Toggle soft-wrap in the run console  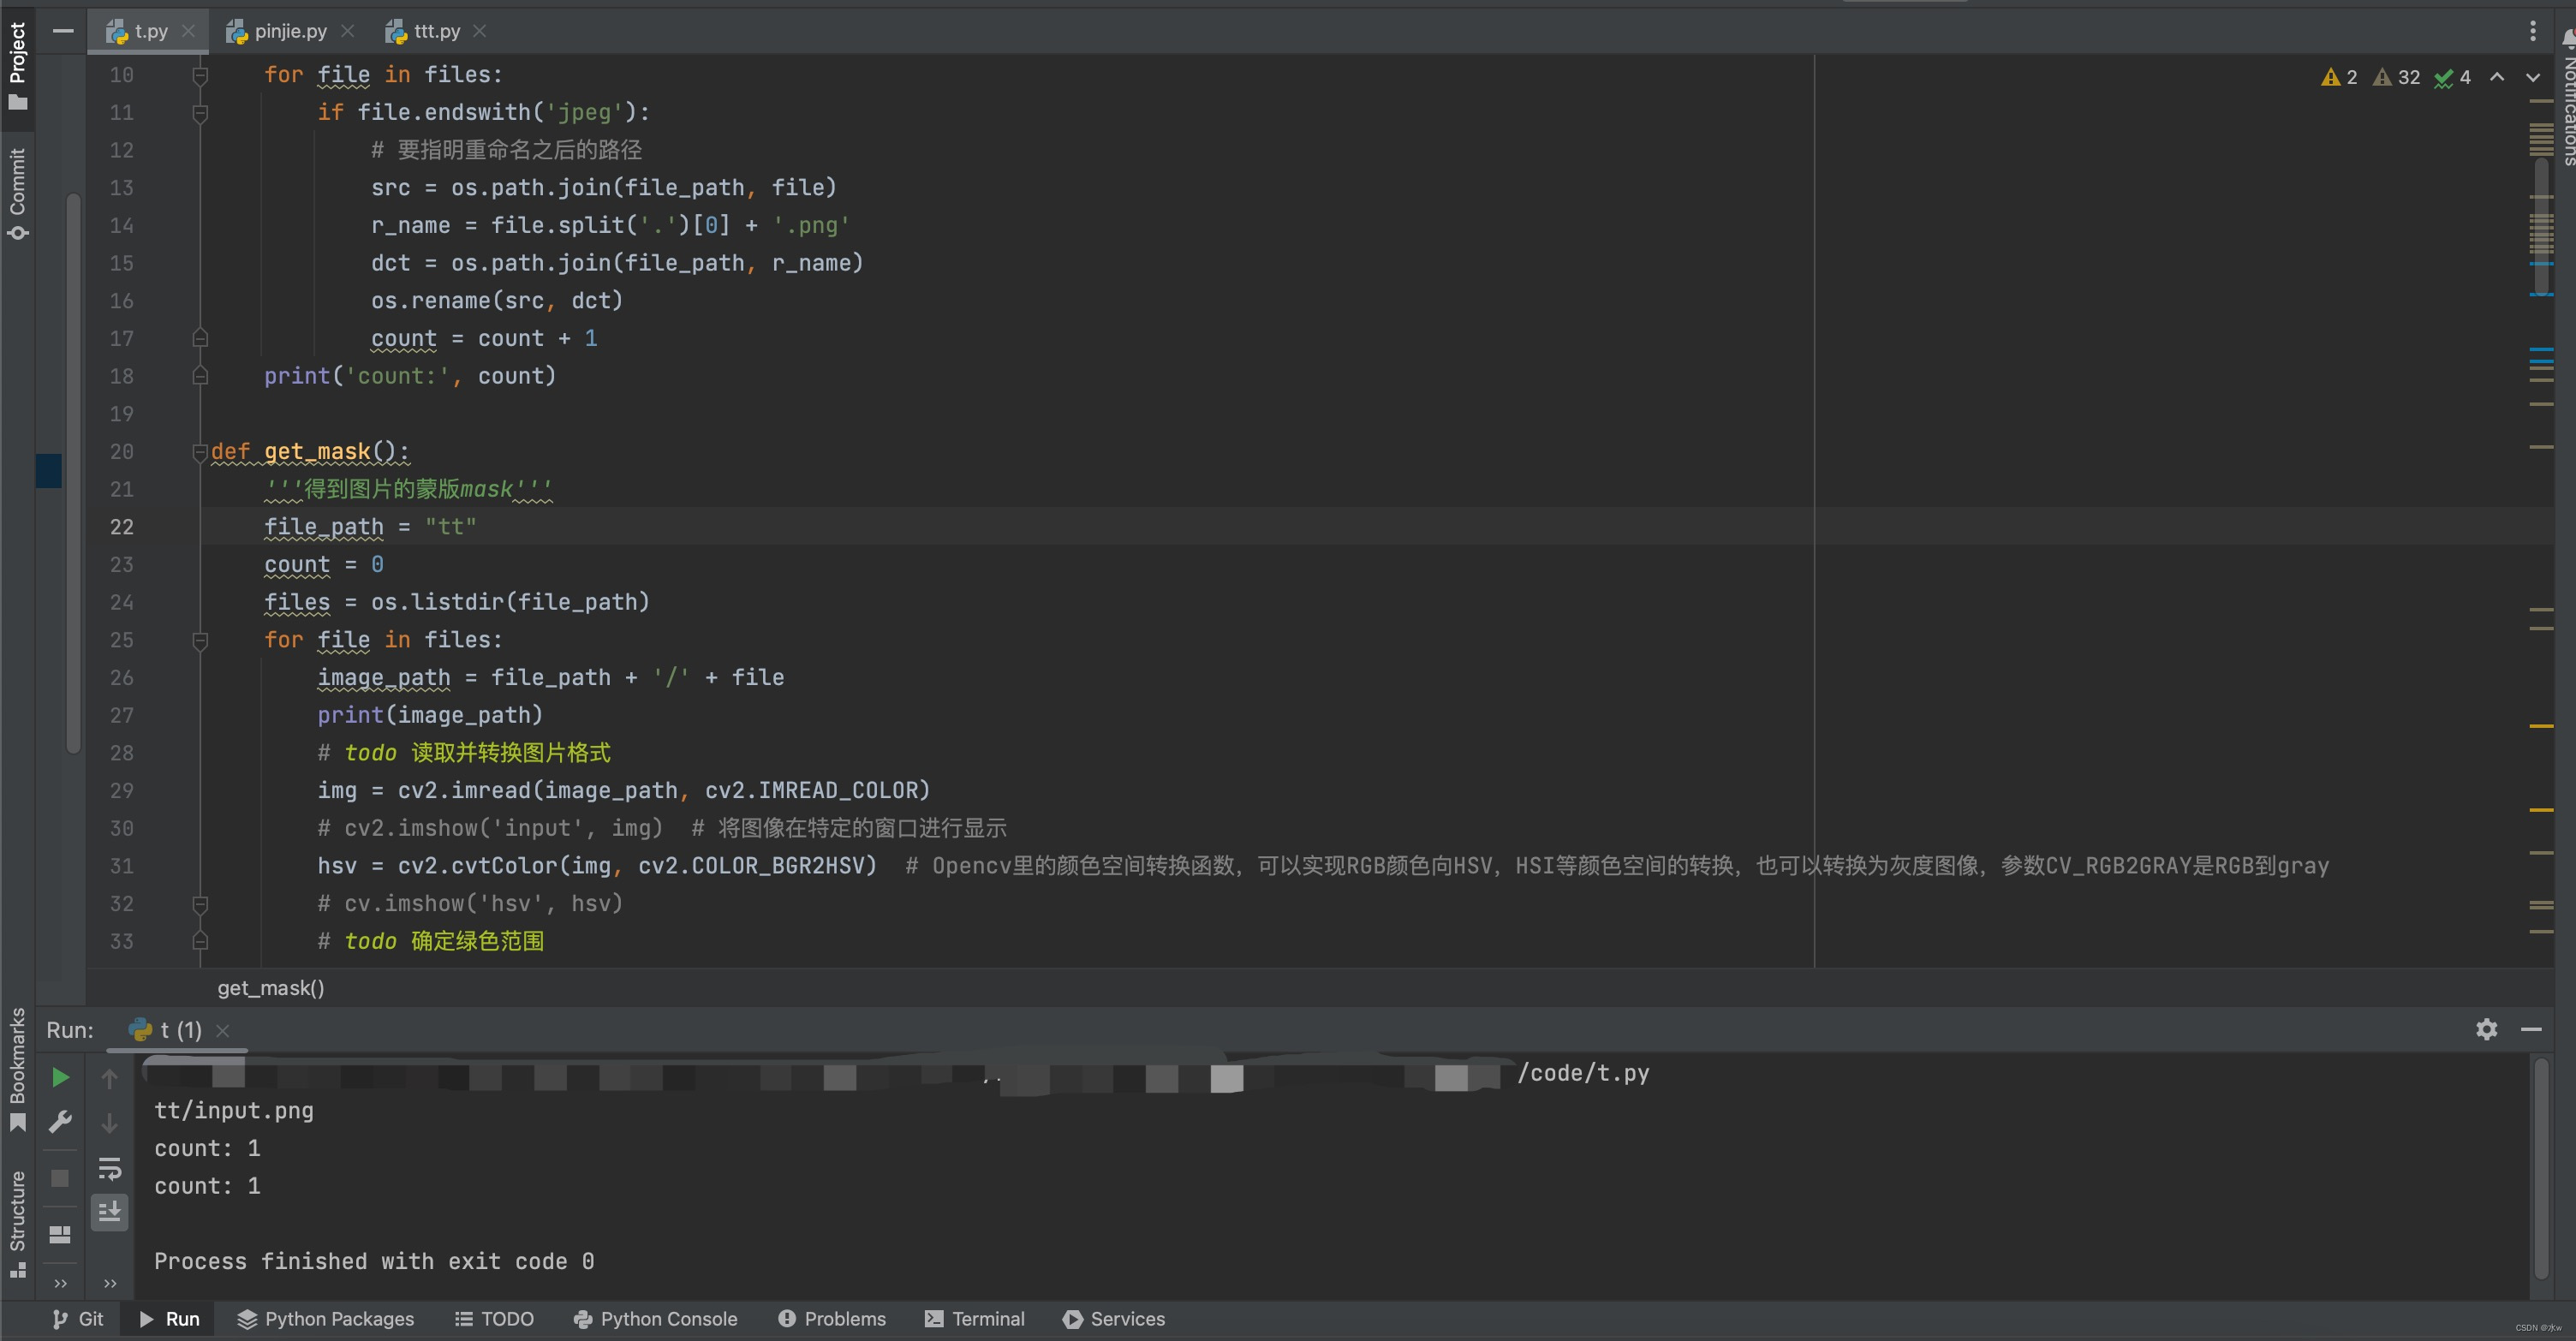[110, 1168]
